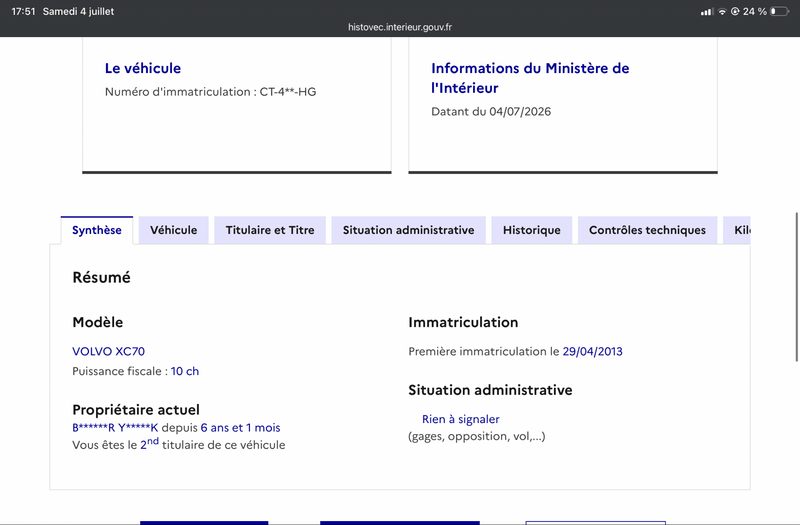Open the Titulaire et Titre tab
This screenshot has height=525, width=800.
[x=270, y=230]
